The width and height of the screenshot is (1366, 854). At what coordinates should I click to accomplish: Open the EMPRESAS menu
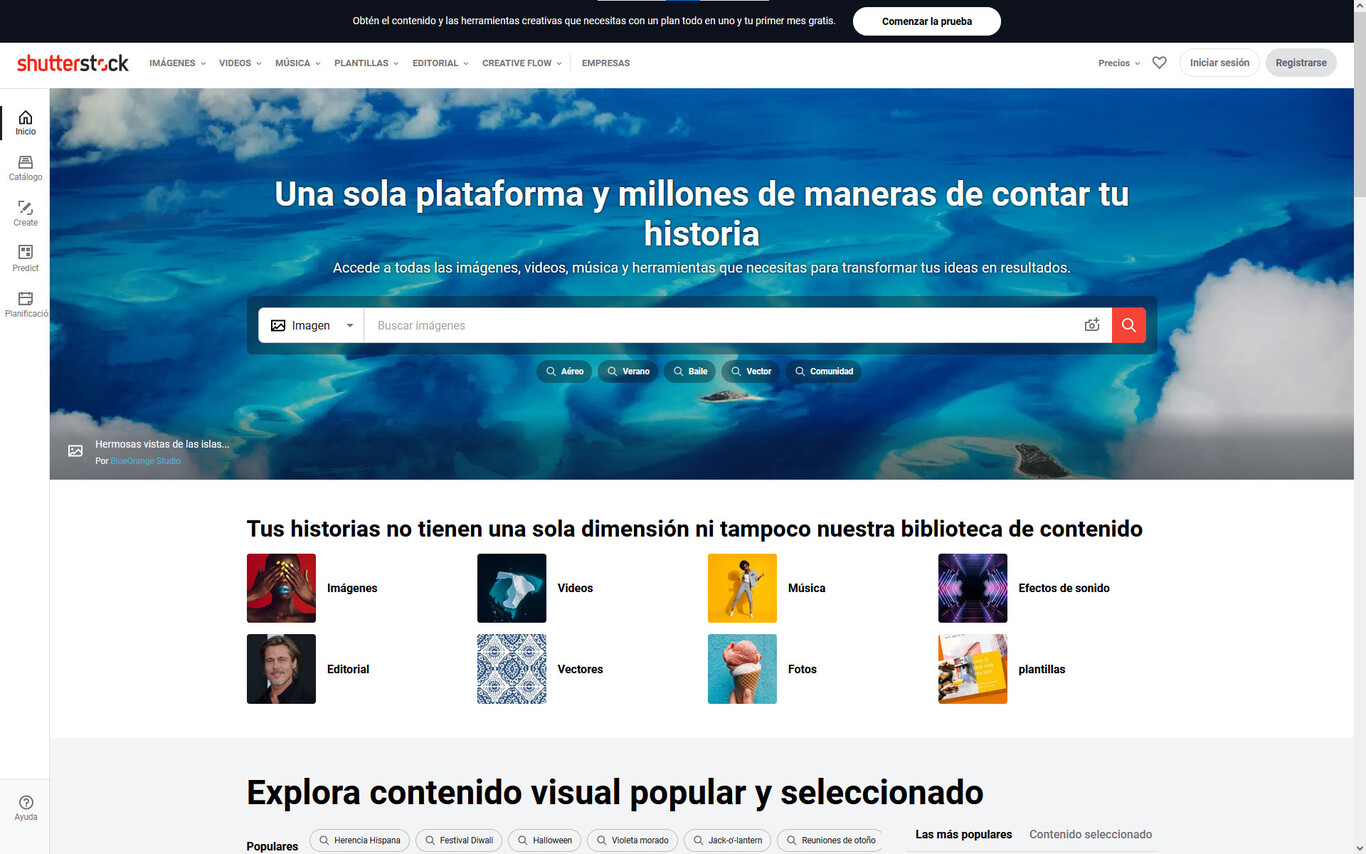point(605,62)
